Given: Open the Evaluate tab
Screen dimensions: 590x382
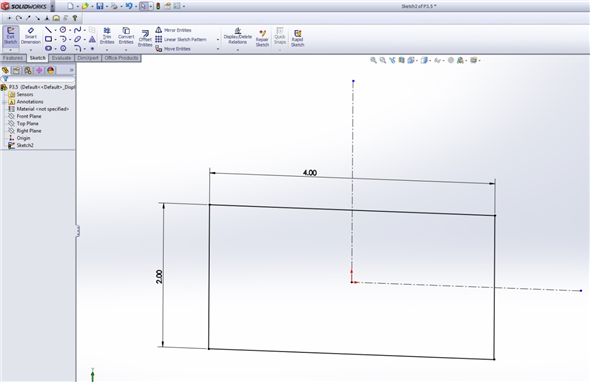Looking at the screenshot, I should (x=61, y=58).
